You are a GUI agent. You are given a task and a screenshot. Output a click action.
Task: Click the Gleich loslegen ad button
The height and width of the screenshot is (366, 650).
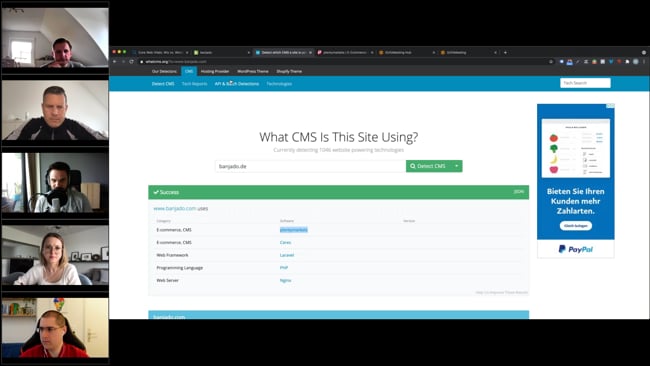(576, 226)
